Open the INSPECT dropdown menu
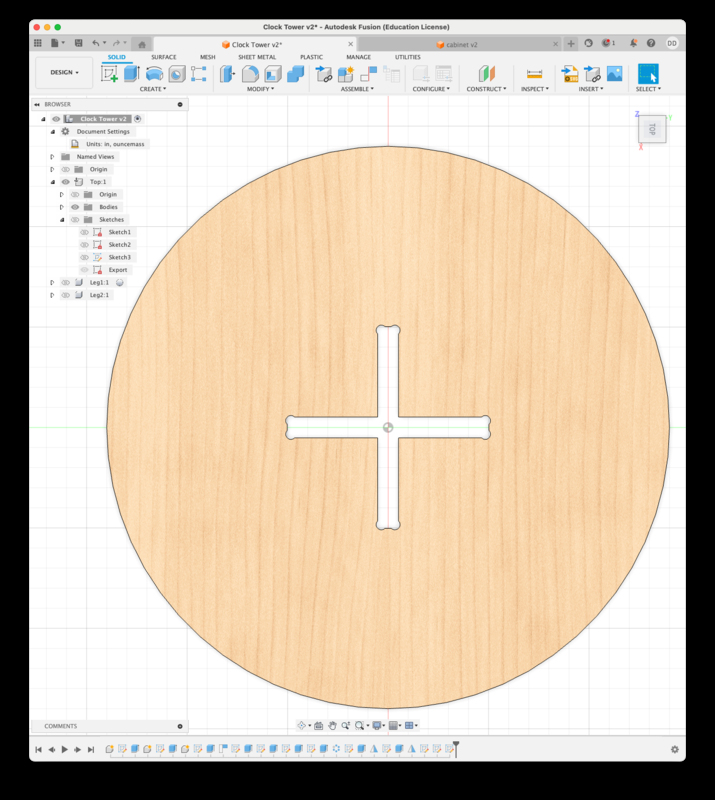Image resolution: width=715 pixels, height=800 pixels. click(x=535, y=89)
